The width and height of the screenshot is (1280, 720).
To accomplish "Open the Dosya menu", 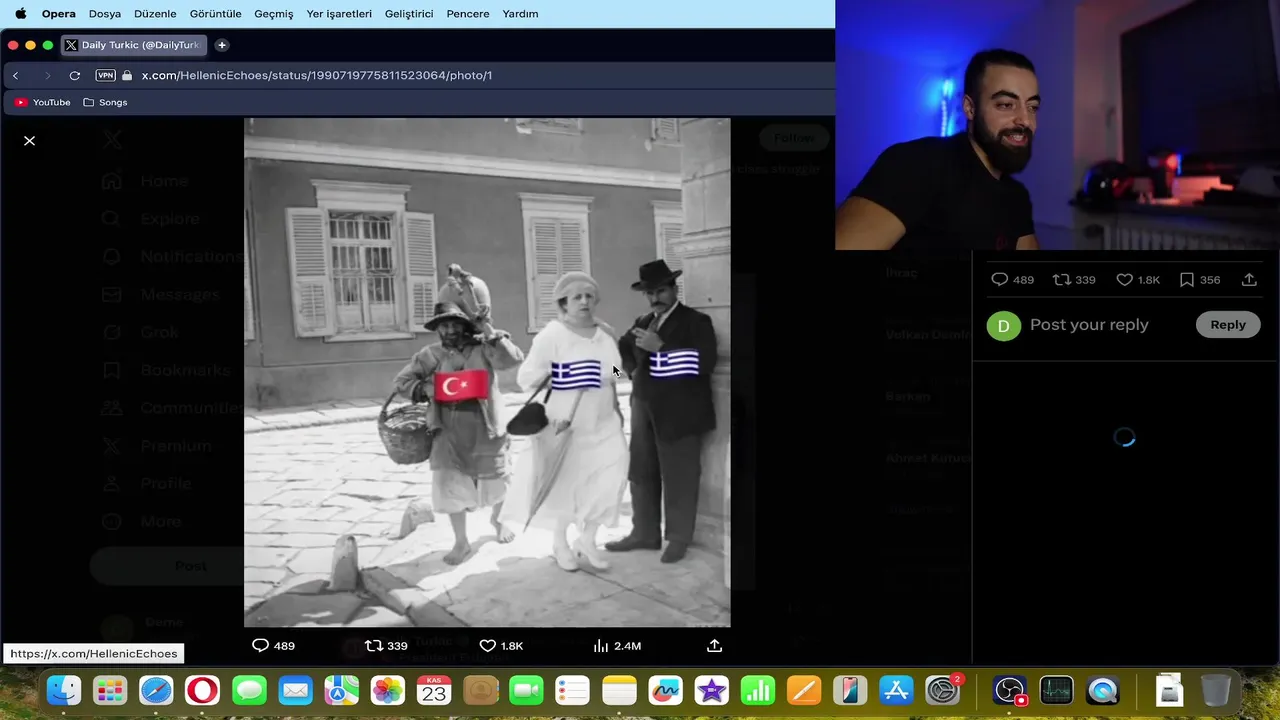I will pos(105,14).
